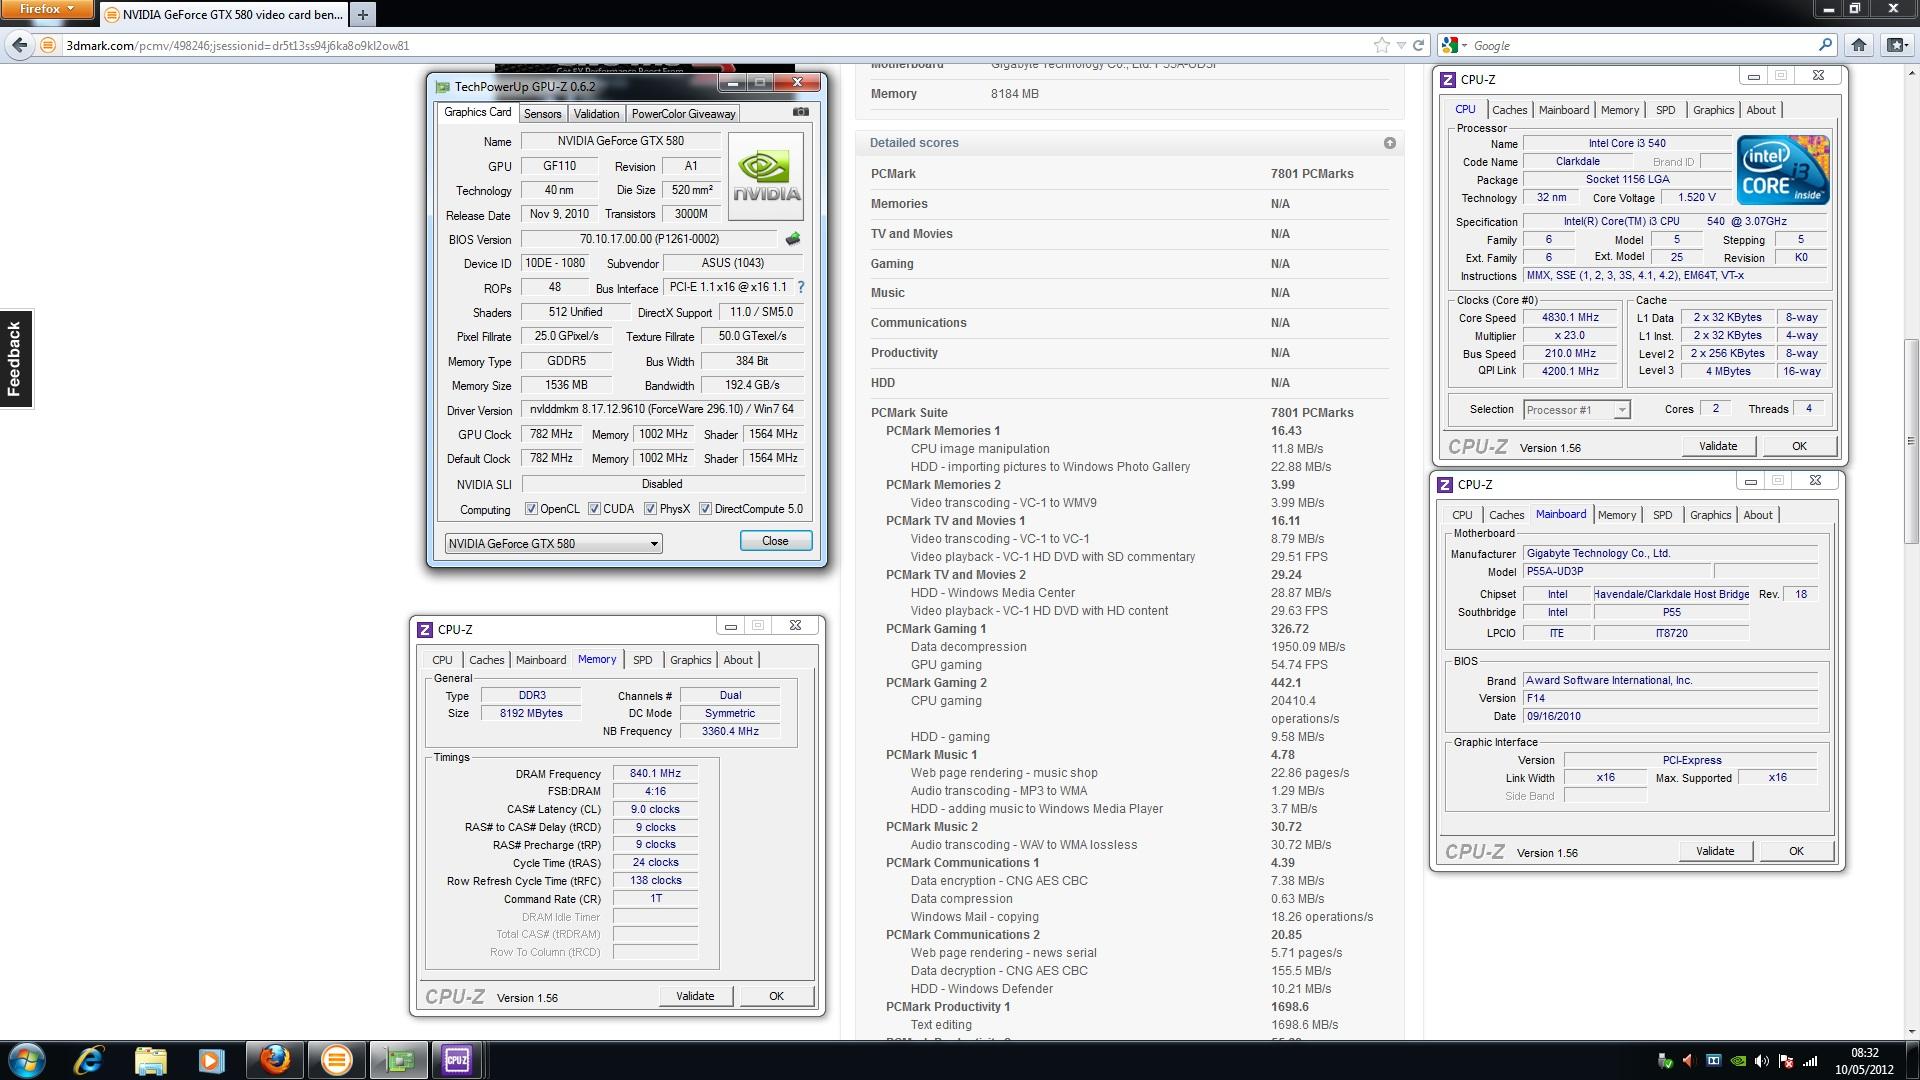Click OK in mainboard CPU-Z window

pos(1796,851)
